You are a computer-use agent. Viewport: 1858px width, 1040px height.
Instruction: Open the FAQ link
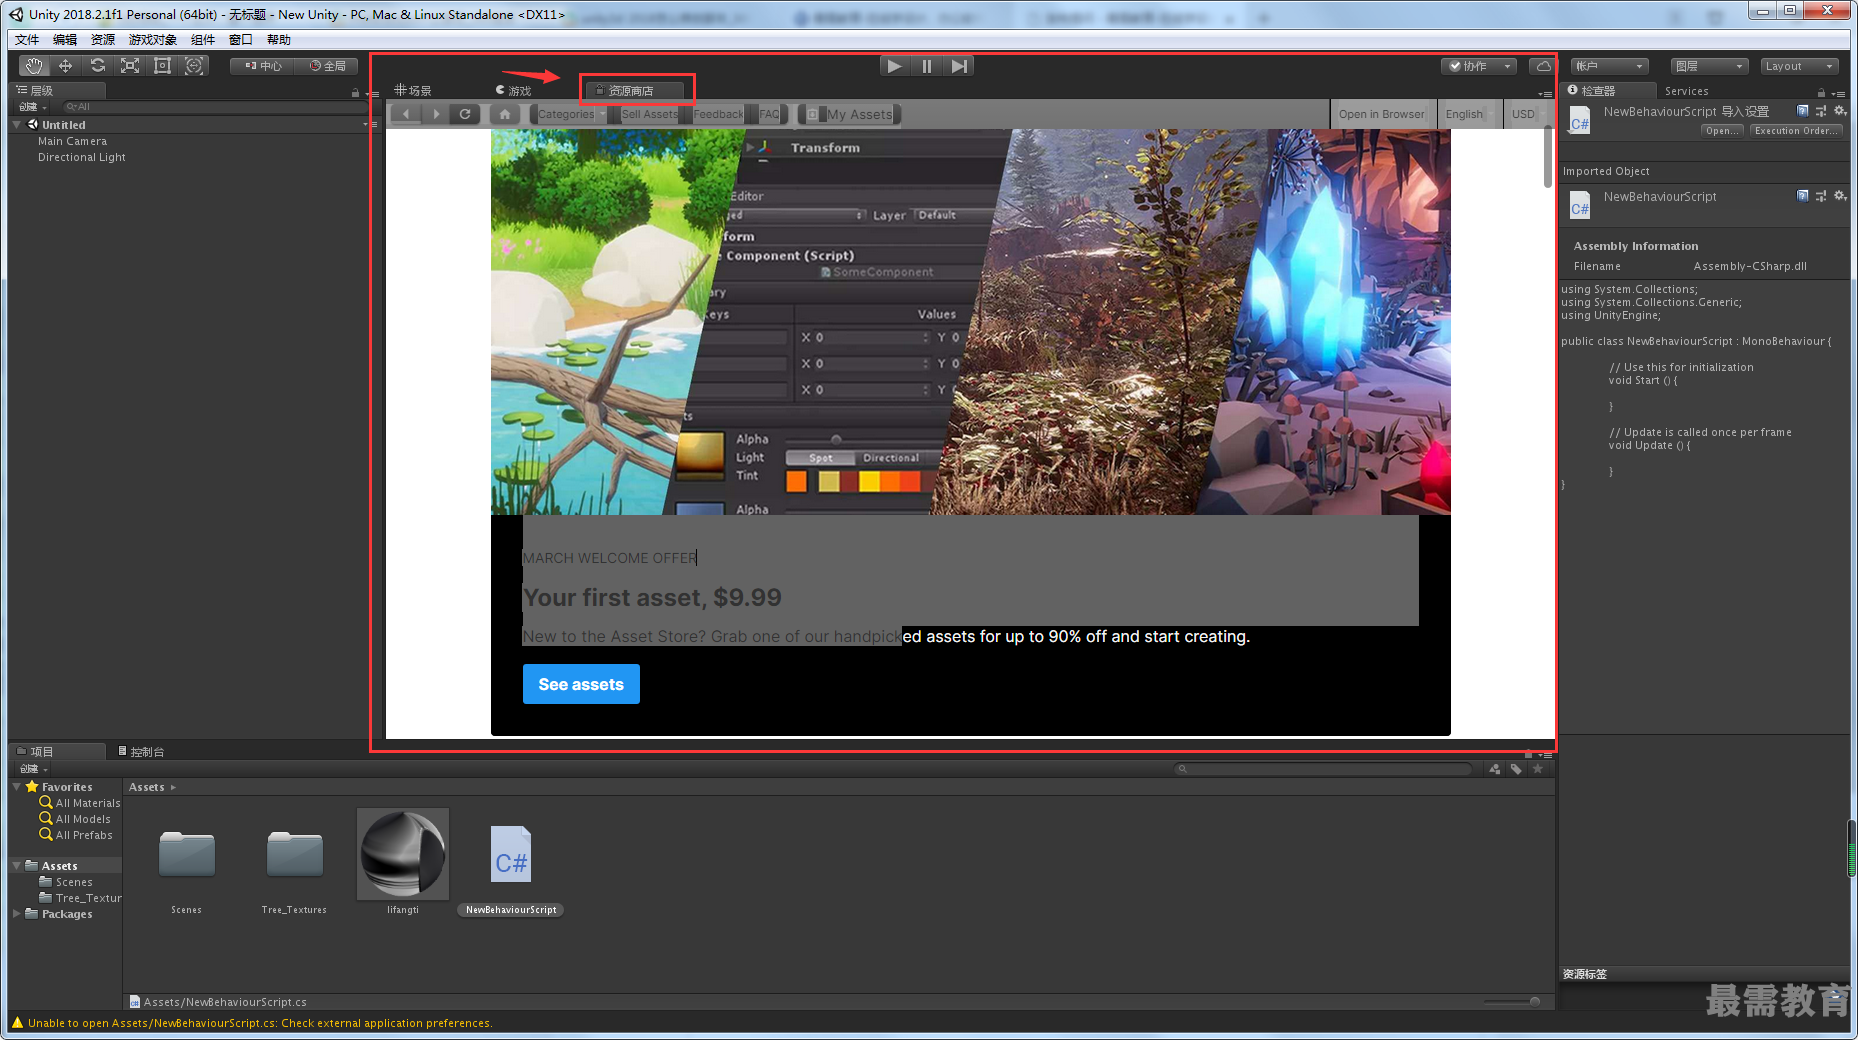click(x=769, y=114)
